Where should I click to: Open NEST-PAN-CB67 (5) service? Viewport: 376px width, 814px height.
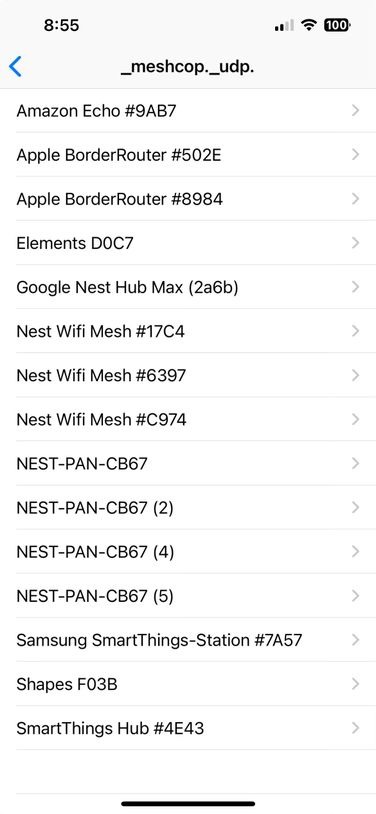pyautogui.click(x=188, y=596)
